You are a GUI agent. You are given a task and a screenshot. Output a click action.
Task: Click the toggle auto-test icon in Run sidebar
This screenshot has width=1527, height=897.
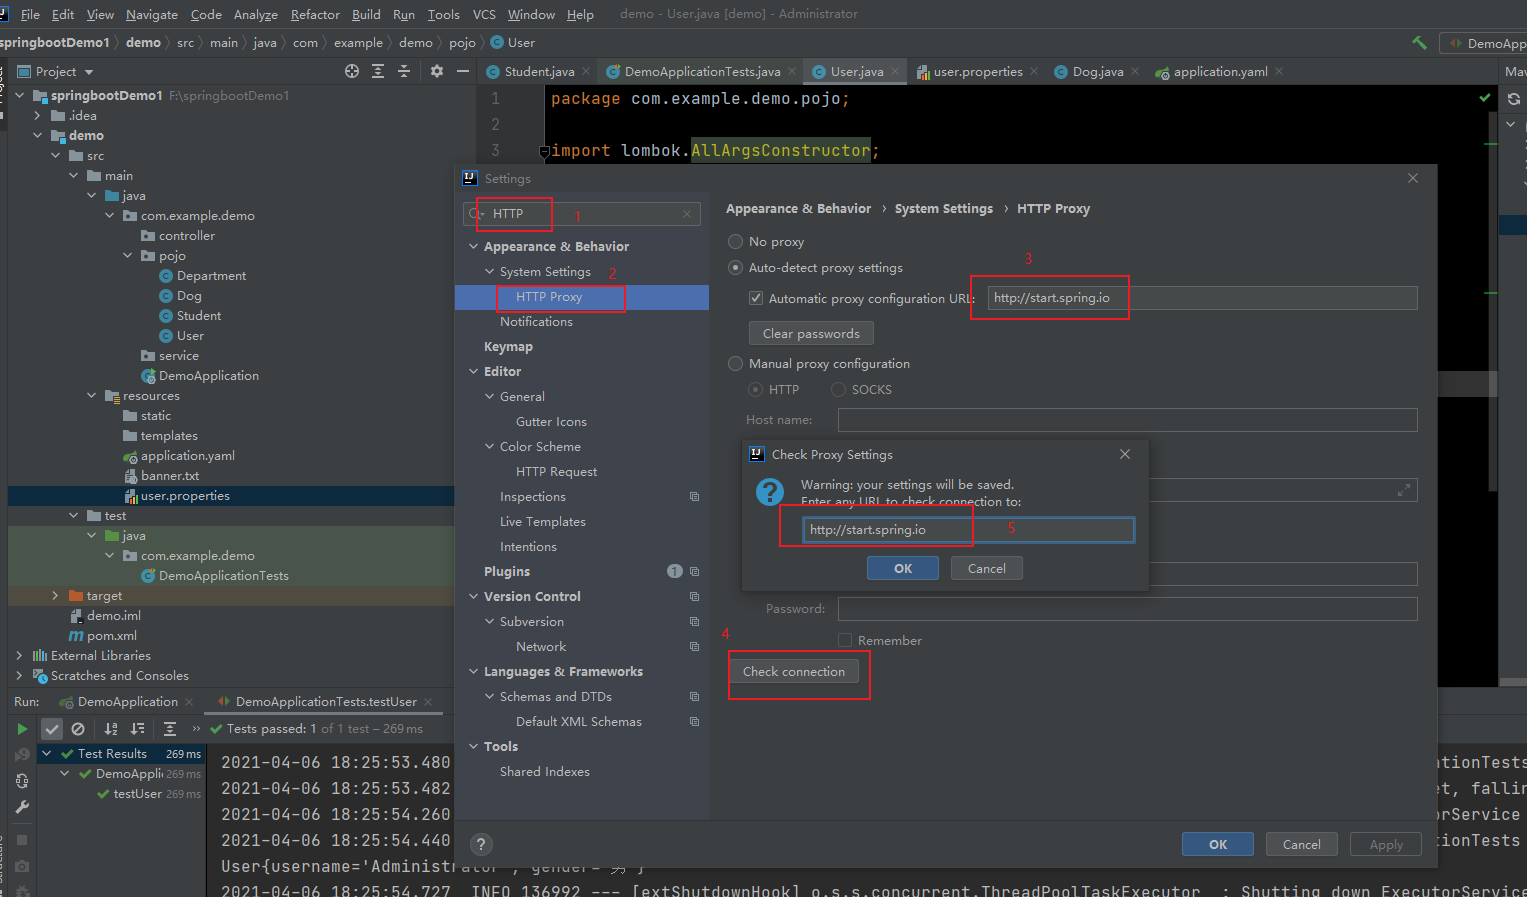(22, 781)
